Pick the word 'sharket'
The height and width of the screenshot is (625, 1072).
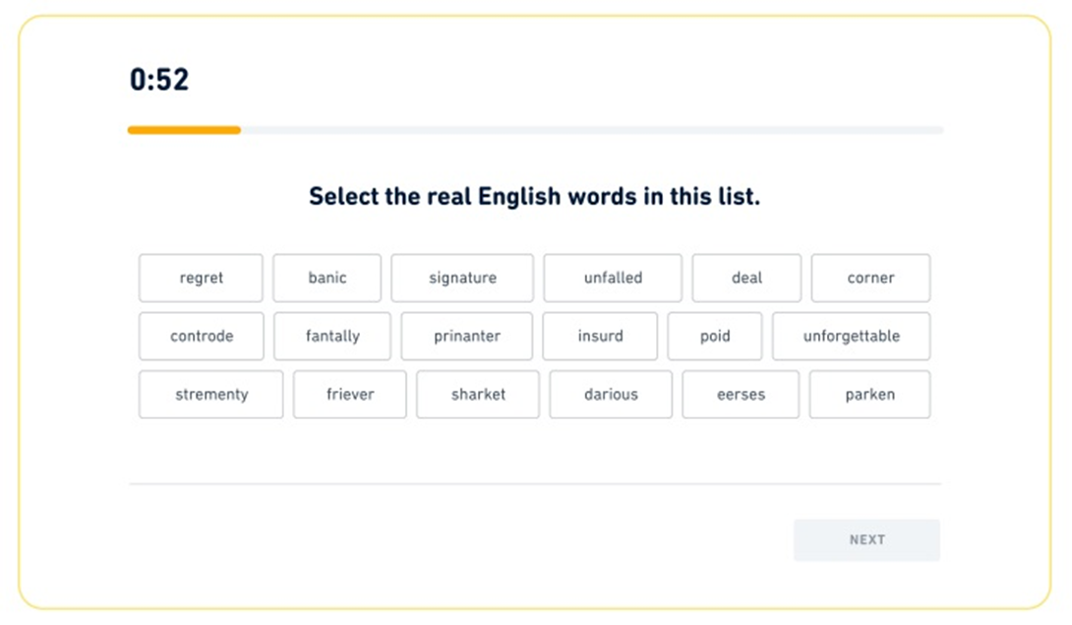[478, 394]
